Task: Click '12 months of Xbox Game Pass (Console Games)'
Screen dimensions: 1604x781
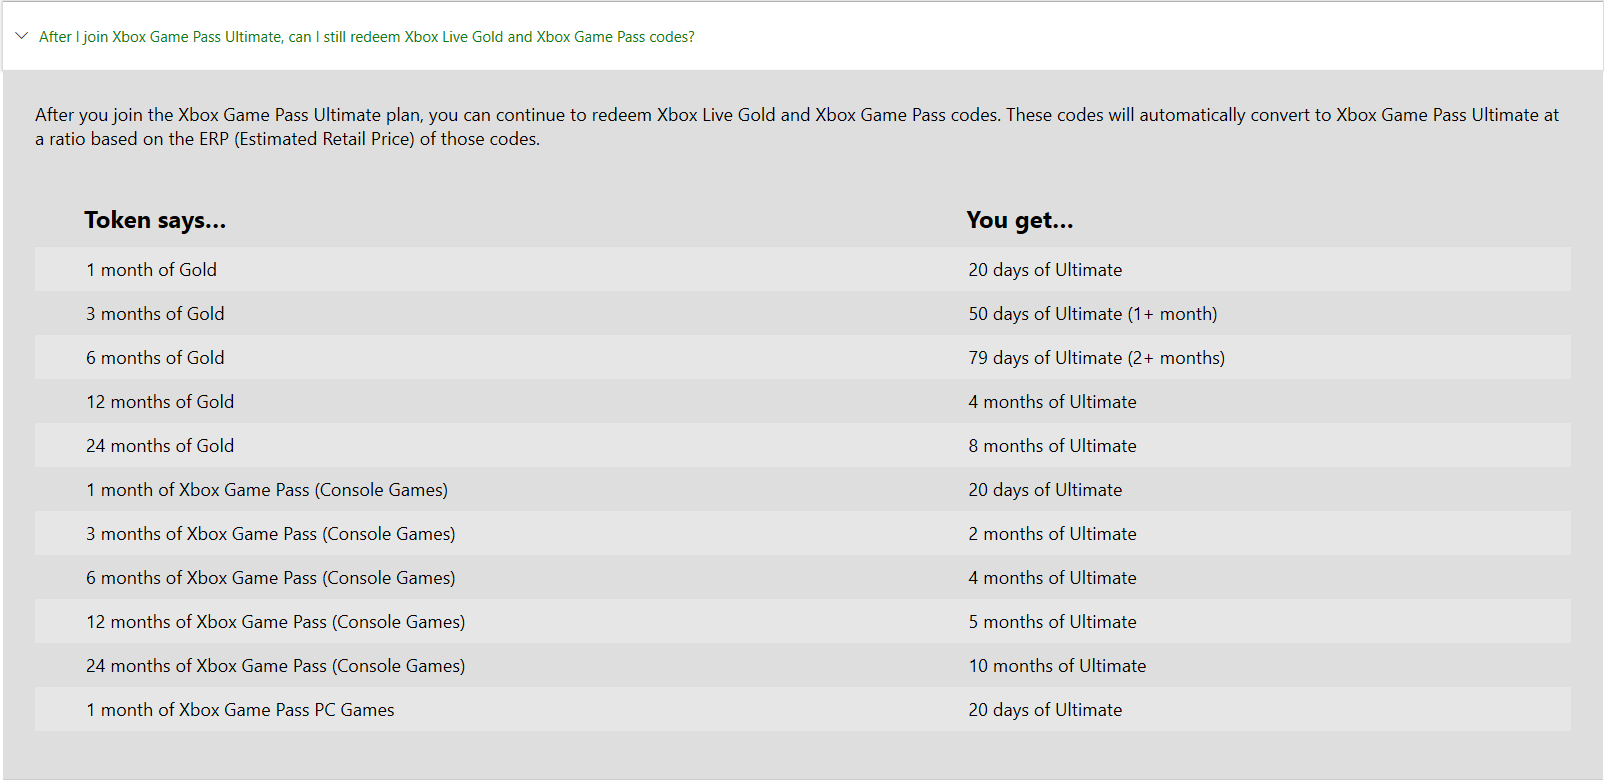Action: coord(276,622)
